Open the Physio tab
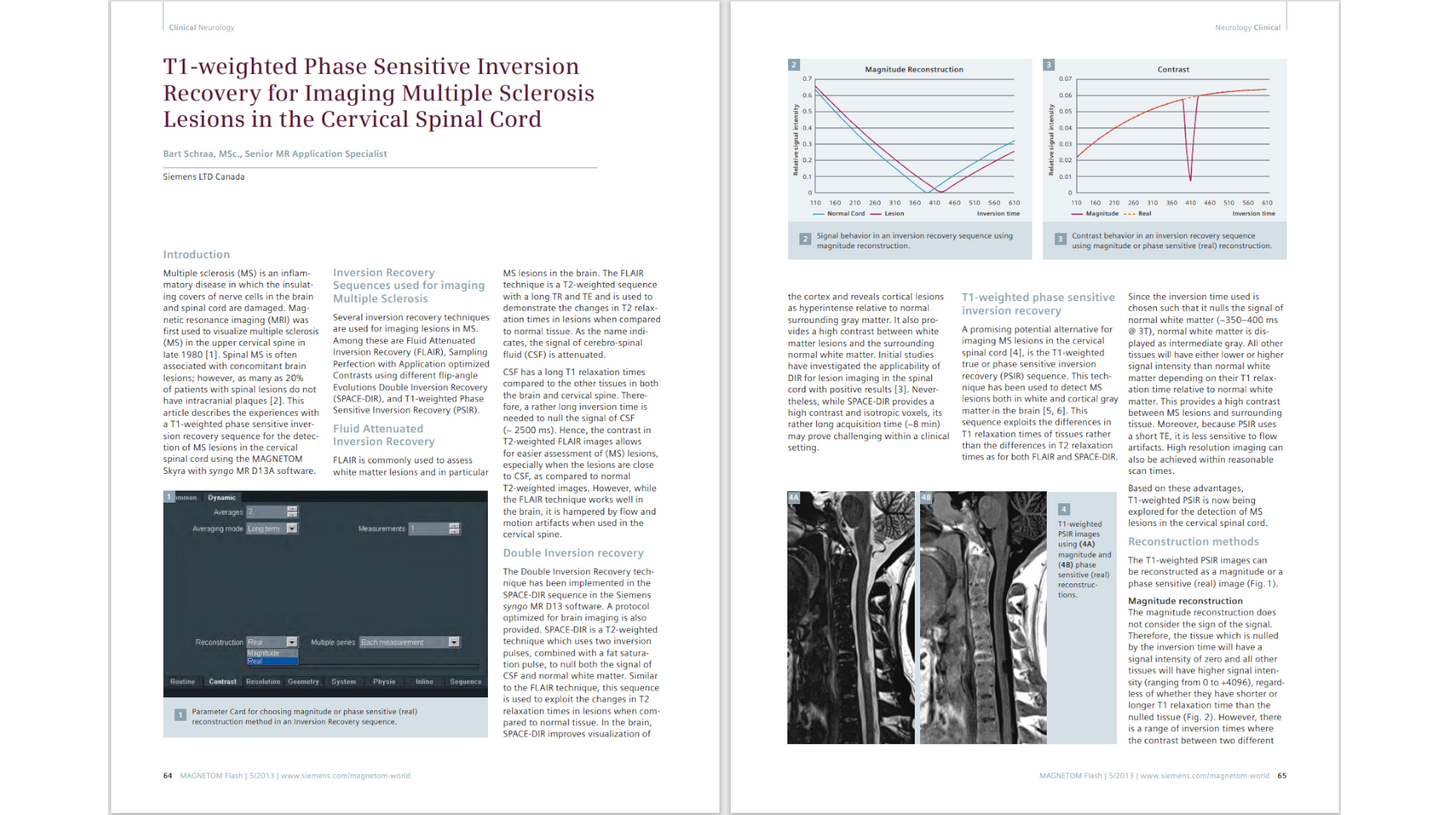The height and width of the screenshot is (815, 1448). [383, 681]
